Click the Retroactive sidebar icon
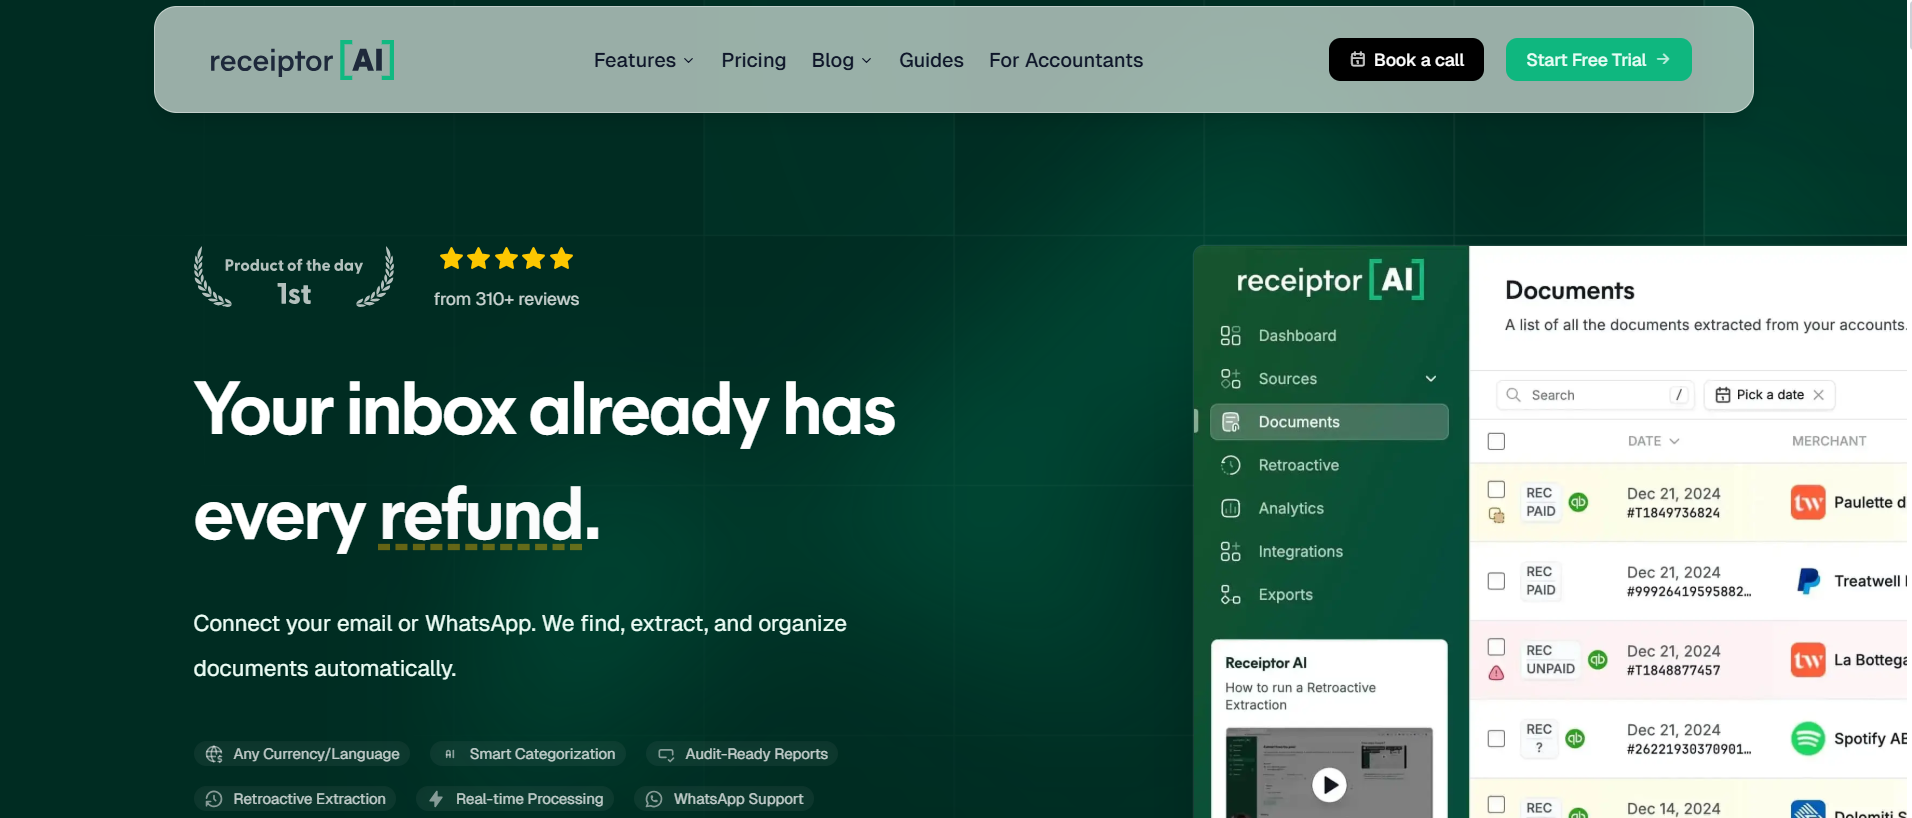 (1231, 465)
